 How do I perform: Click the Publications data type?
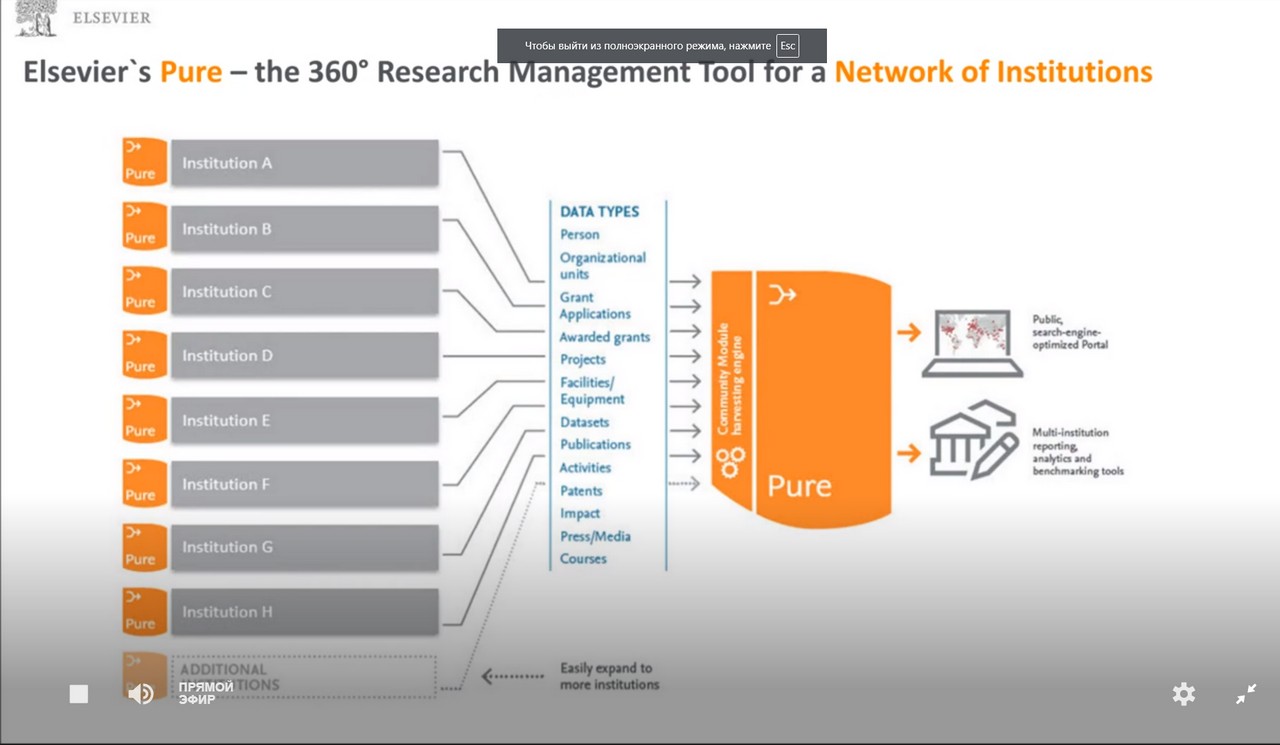[595, 445]
